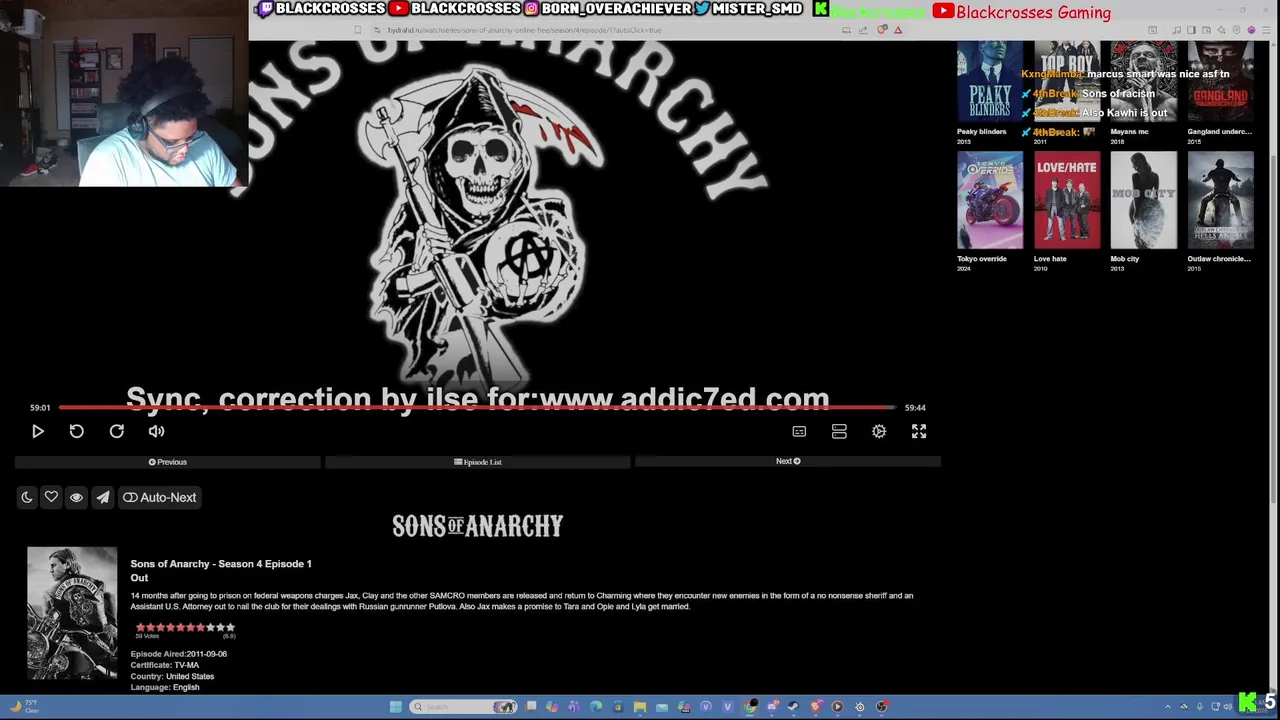The image size is (1280, 720).
Task: Click 'Sons of Anarchy - Season 4 Episode 1' heading
Action: [x=221, y=564]
